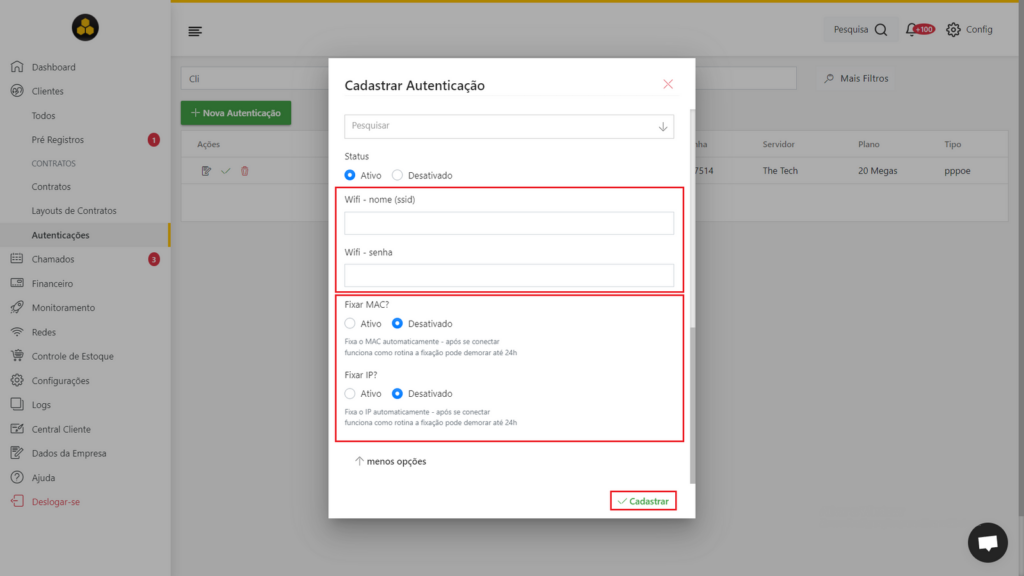Focus the Wifi - nome (ssid) field

coord(509,223)
